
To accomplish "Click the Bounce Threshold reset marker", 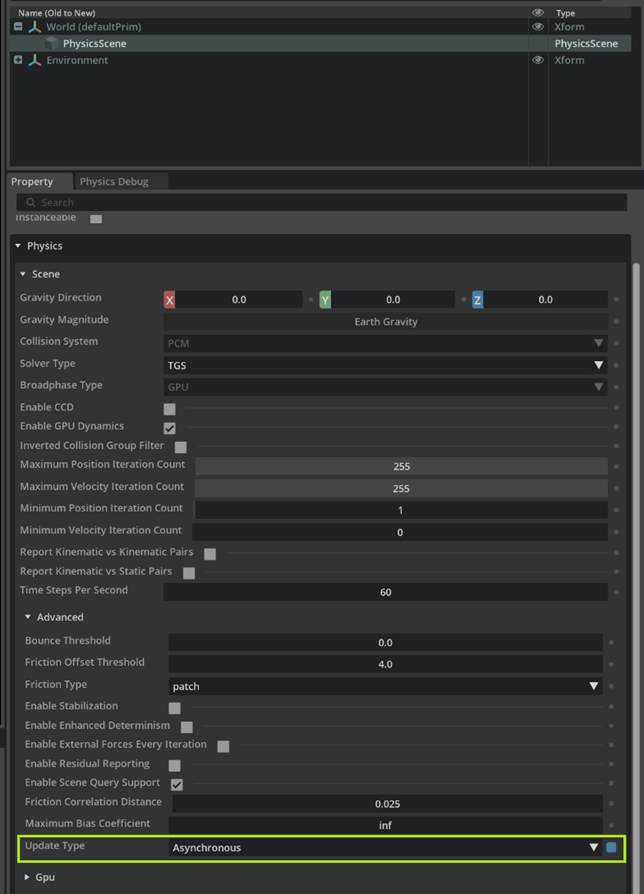I will click(612, 643).
